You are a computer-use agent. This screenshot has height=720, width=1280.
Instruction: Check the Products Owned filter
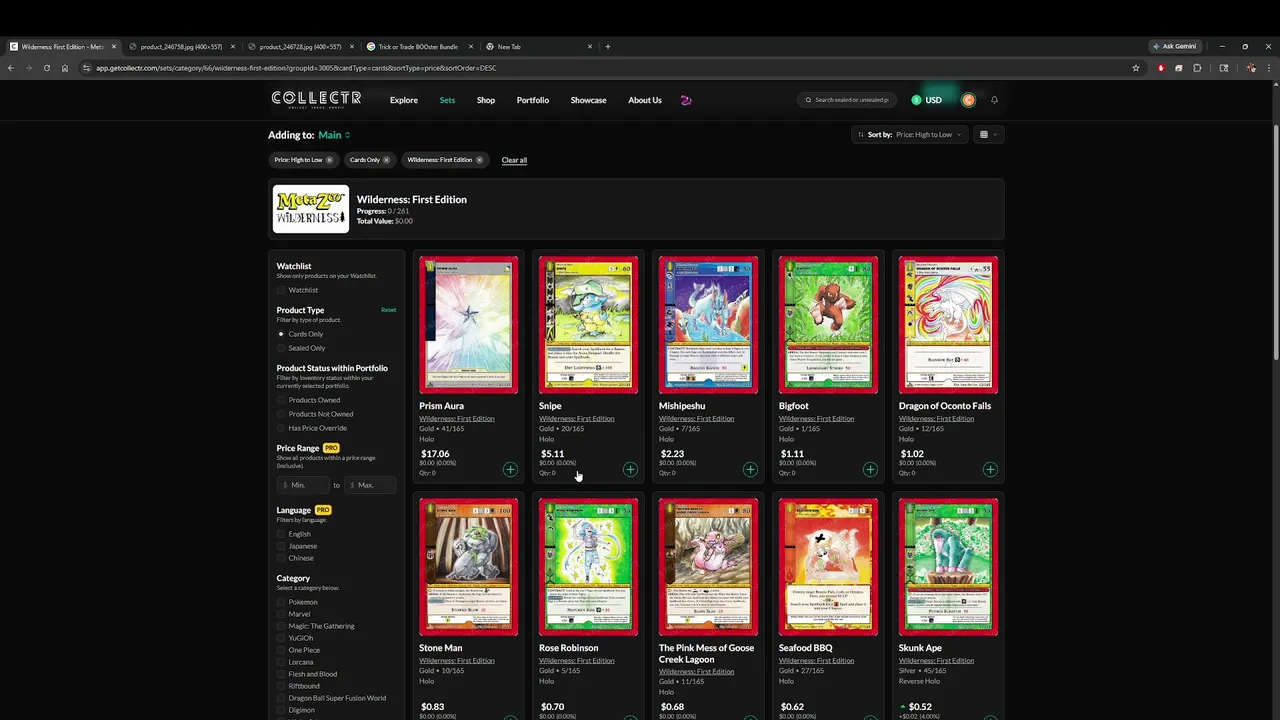[281, 400]
